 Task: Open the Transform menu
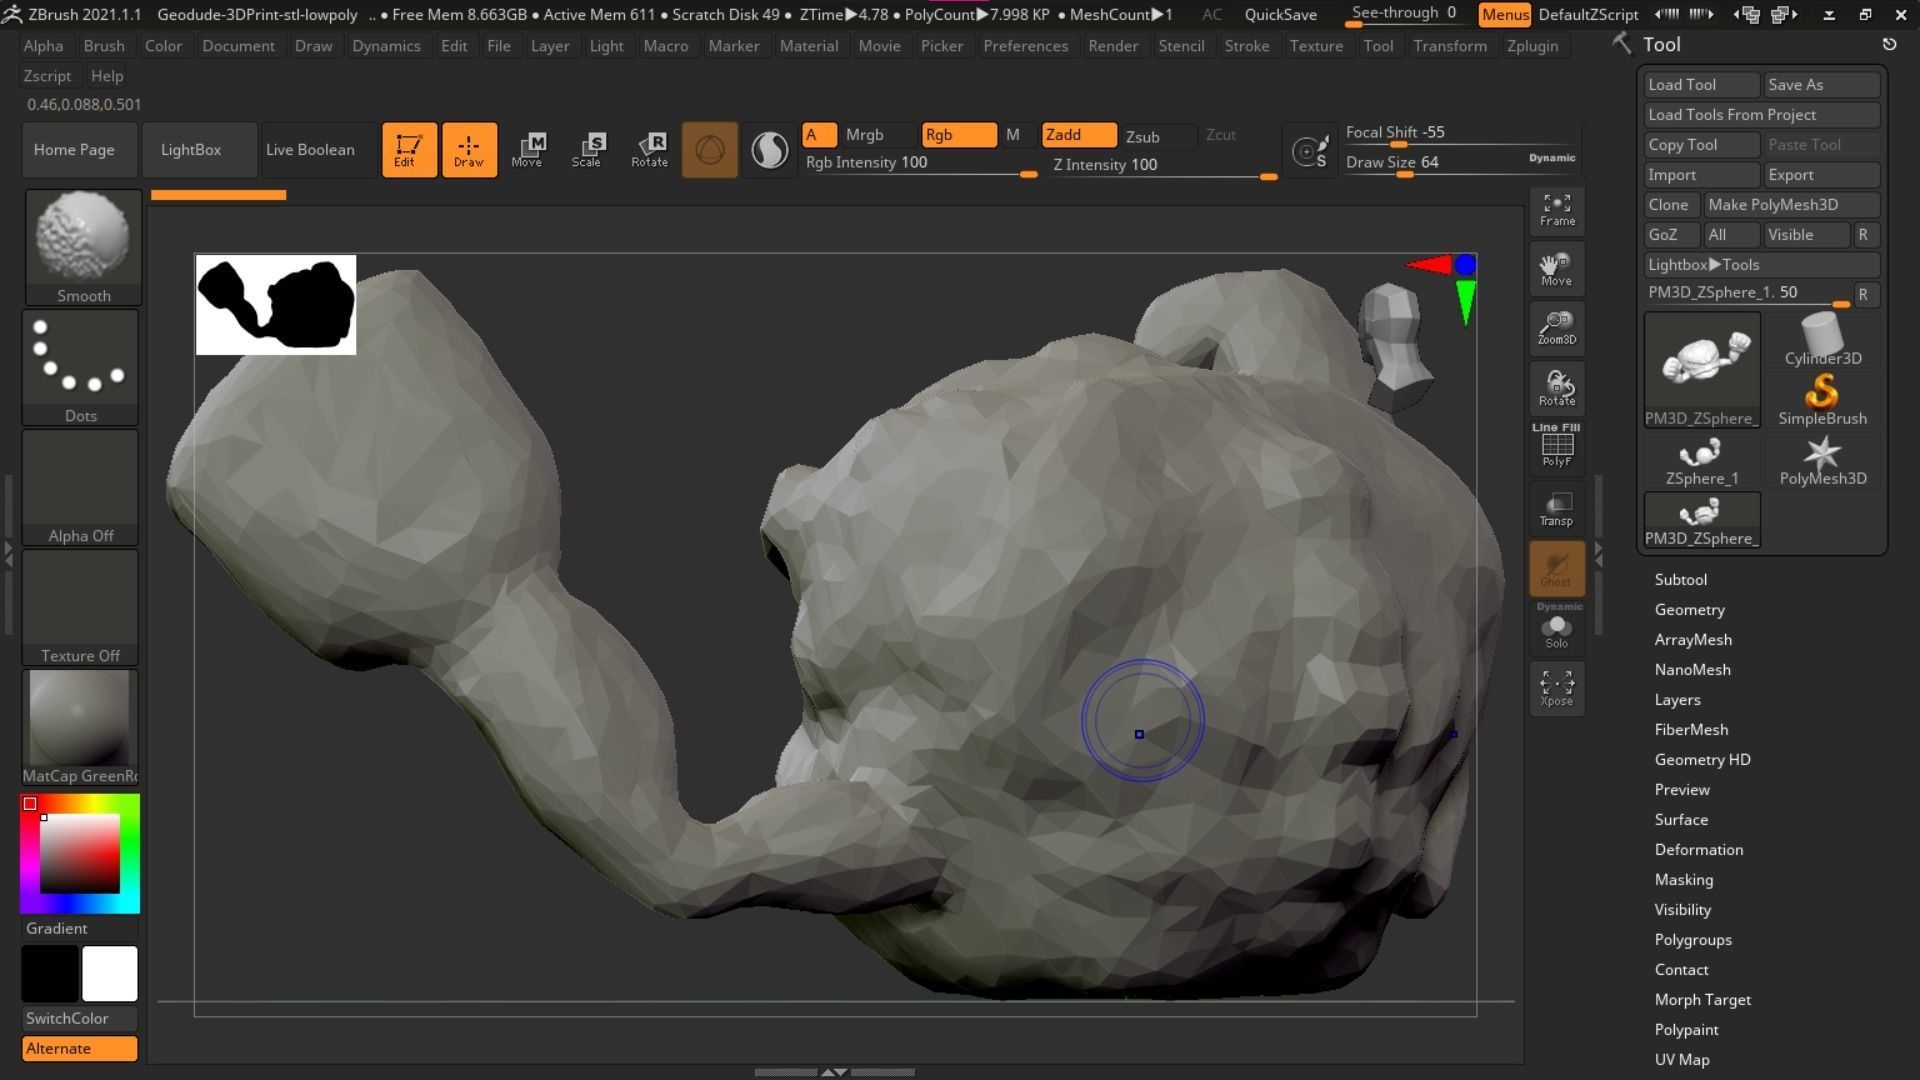pos(1449,46)
